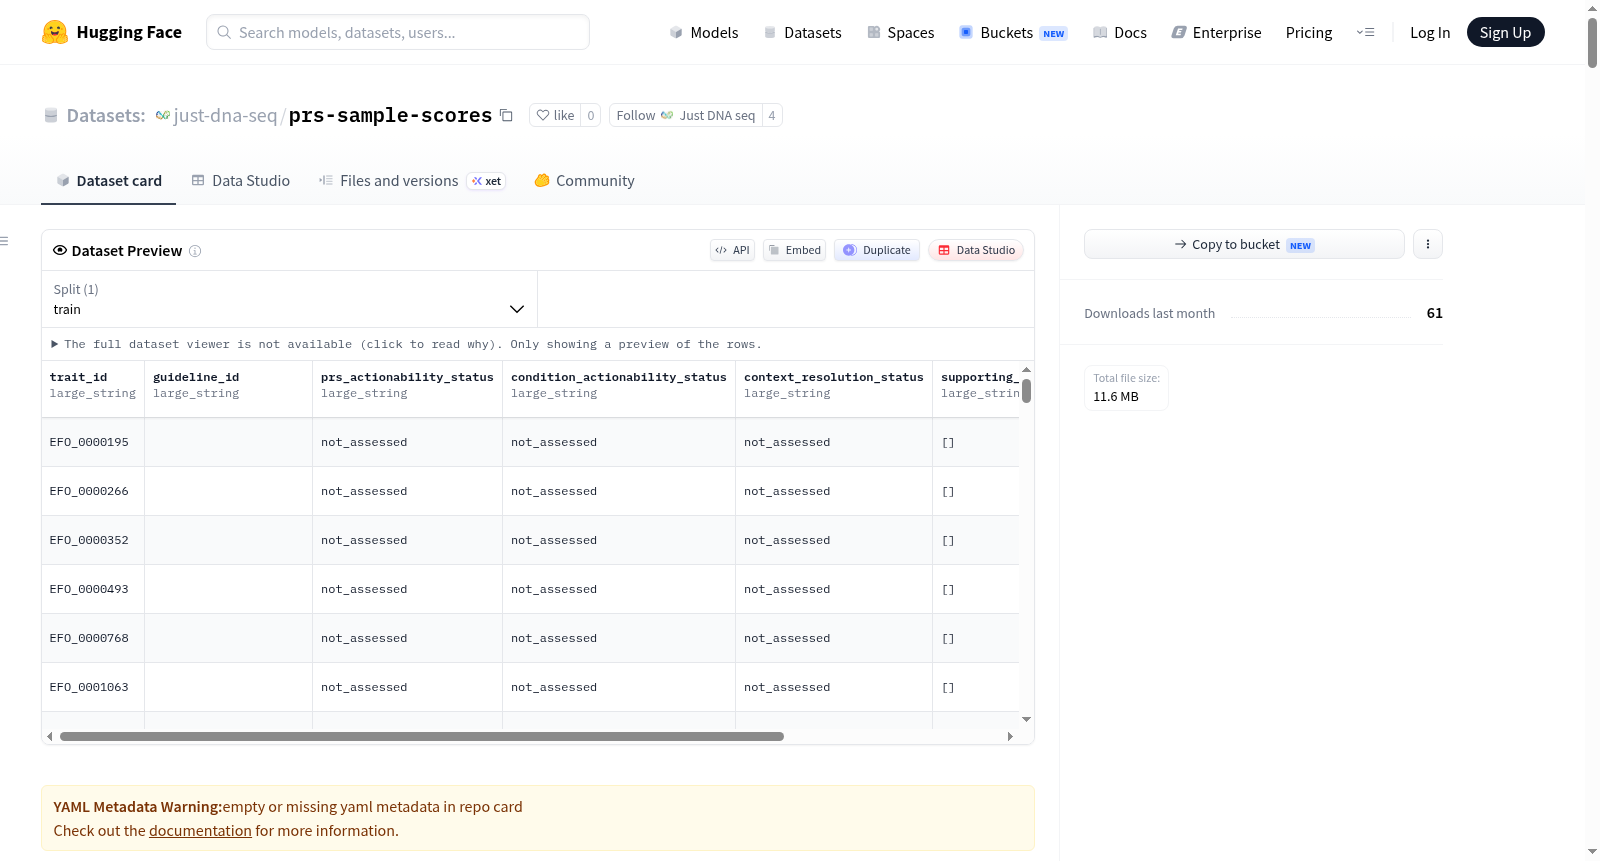
Task: Switch to the Dataset card tab
Action: [108, 180]
